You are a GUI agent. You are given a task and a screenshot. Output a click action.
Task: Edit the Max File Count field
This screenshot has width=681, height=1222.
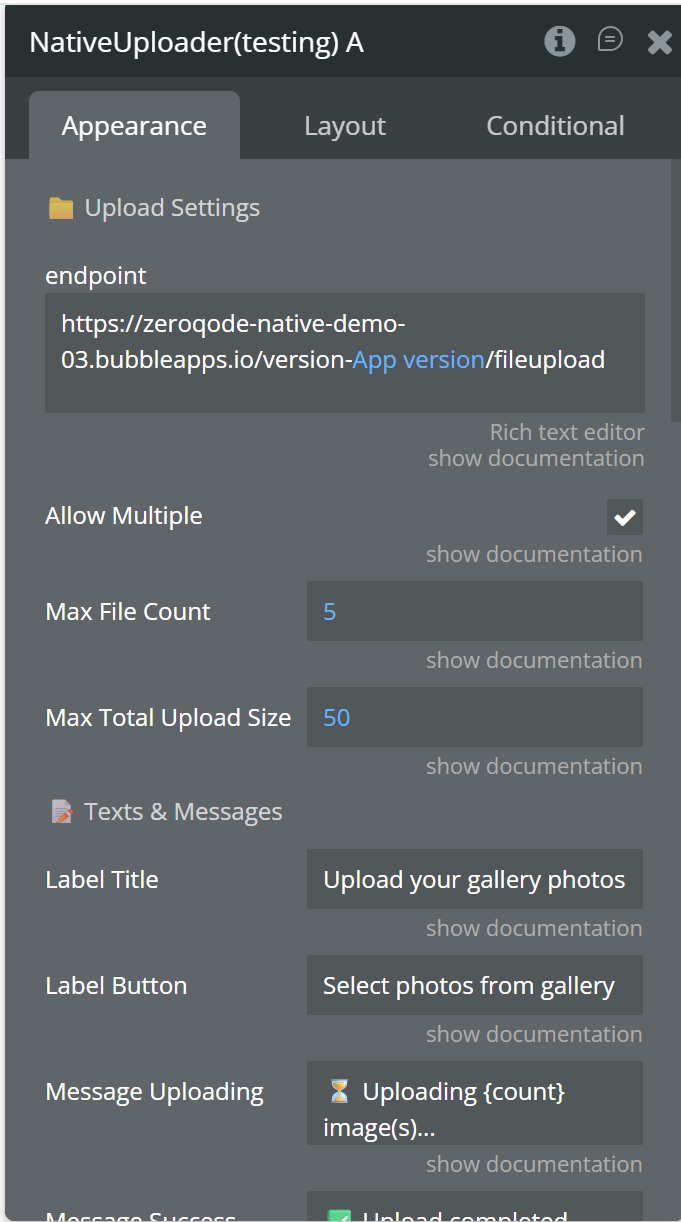pyautogui.click(x=474, y=611)
